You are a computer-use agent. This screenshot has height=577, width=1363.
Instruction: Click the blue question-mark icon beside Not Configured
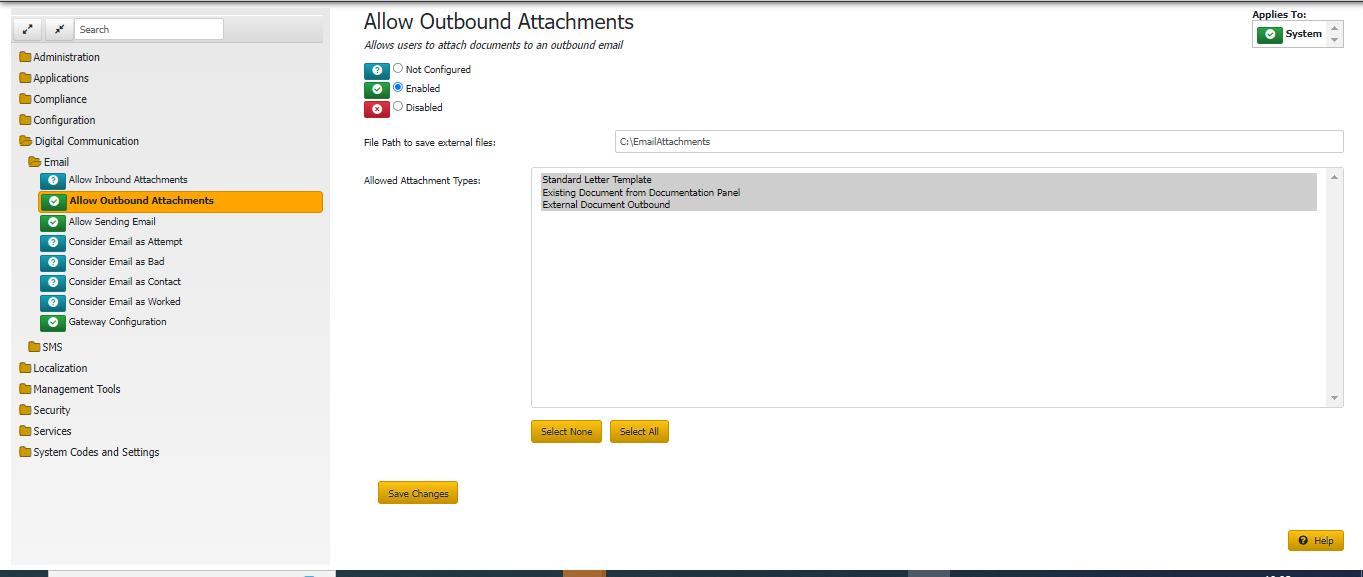[377, 70]
